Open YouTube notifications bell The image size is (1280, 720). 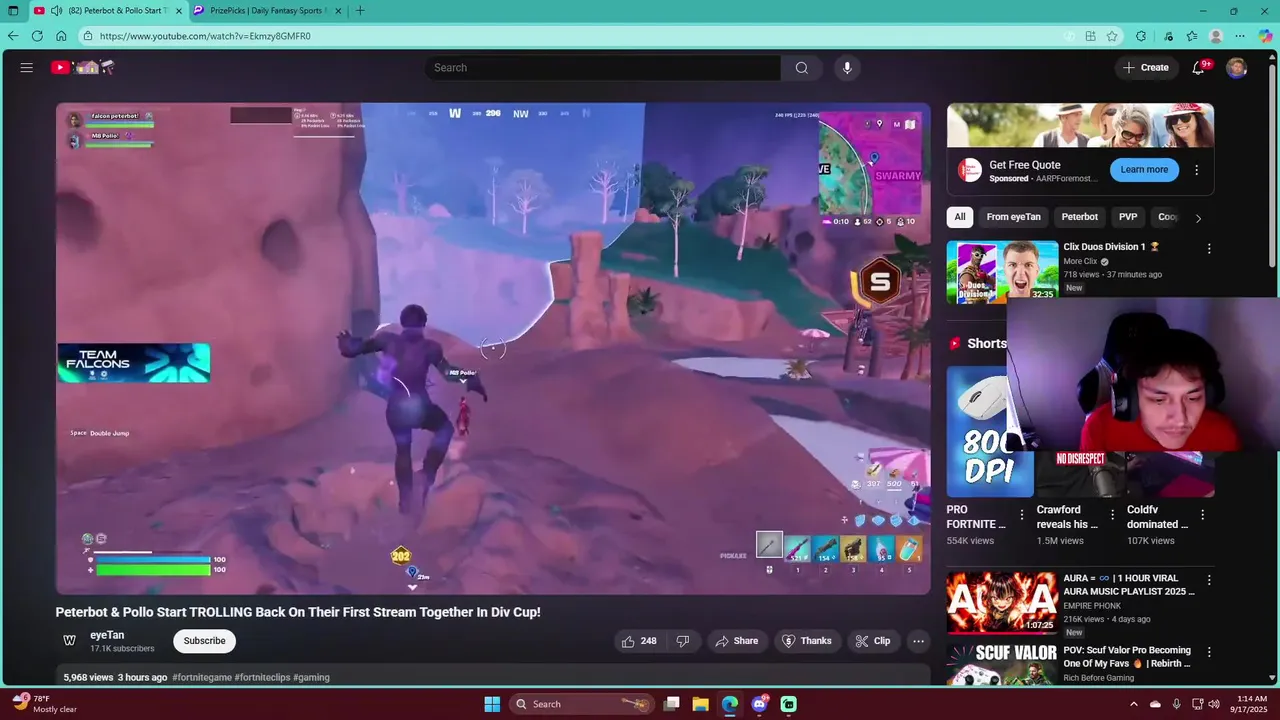1198,67
